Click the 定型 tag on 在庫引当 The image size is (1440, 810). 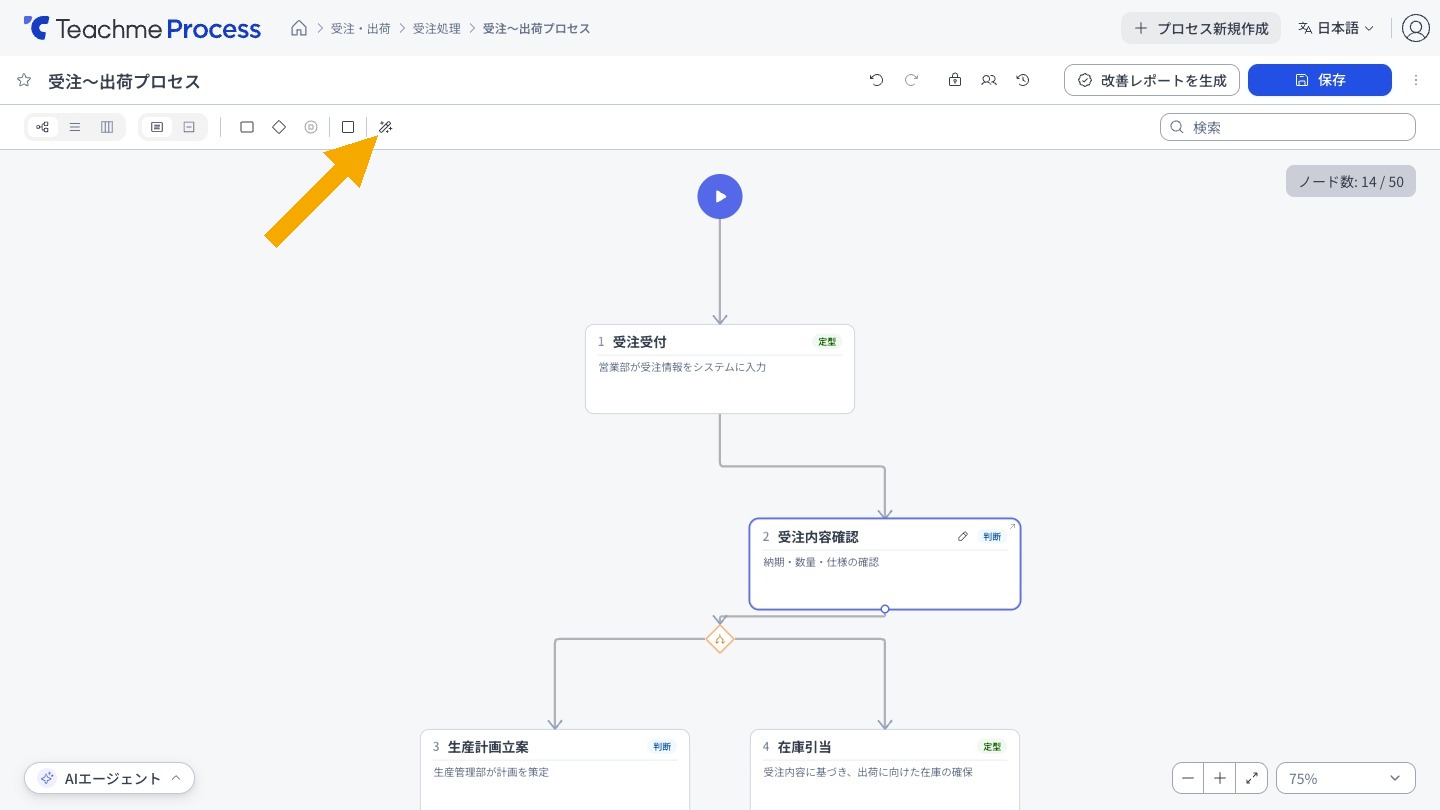(992, 747)
